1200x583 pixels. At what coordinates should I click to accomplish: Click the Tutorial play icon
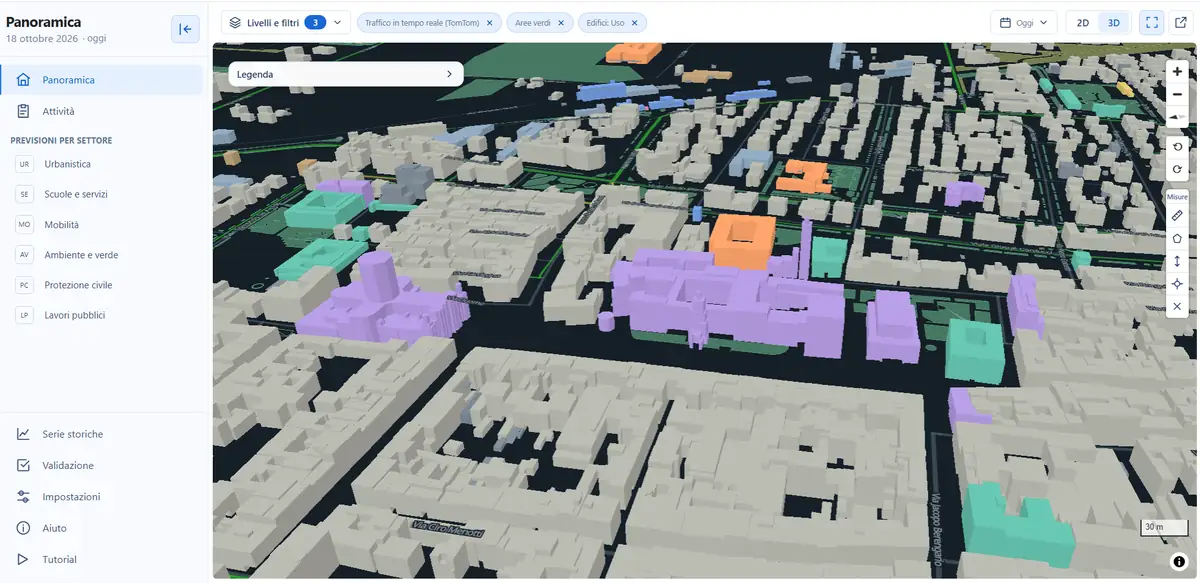coord(23,559)
